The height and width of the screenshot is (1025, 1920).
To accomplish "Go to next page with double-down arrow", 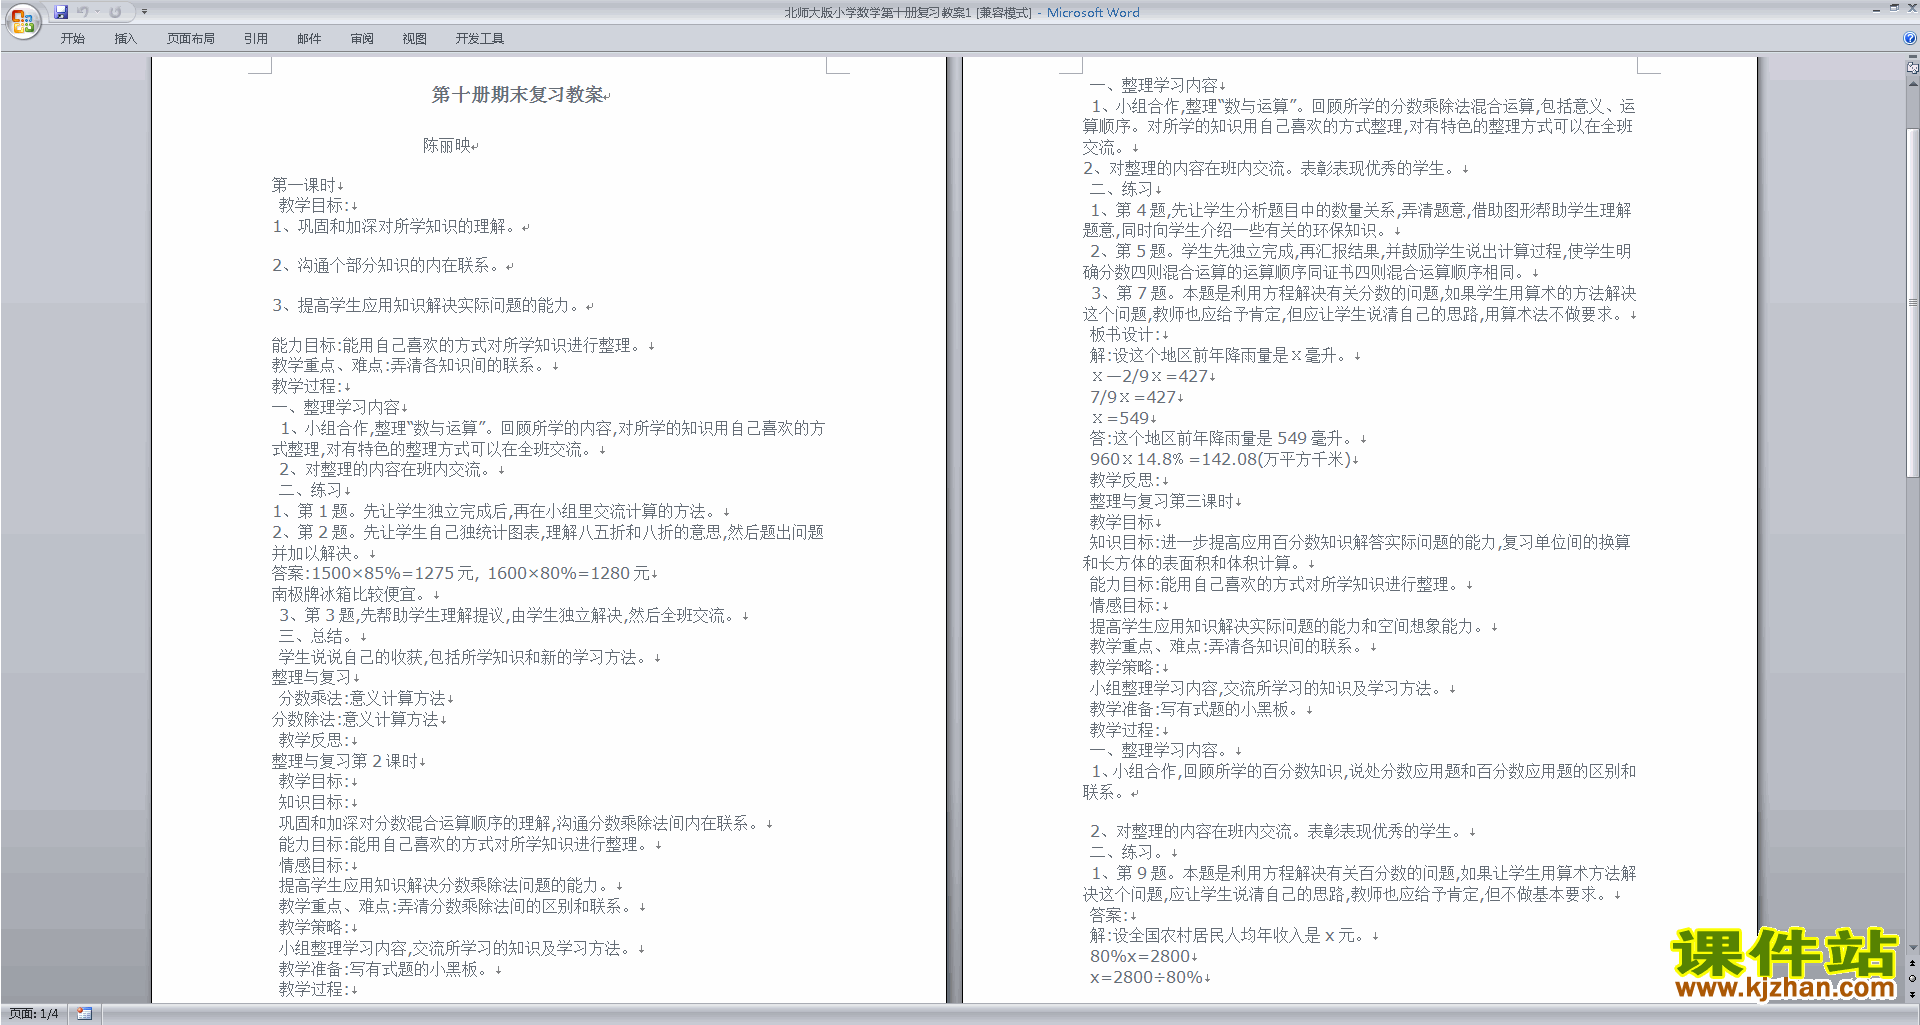I will point(1913,994).
